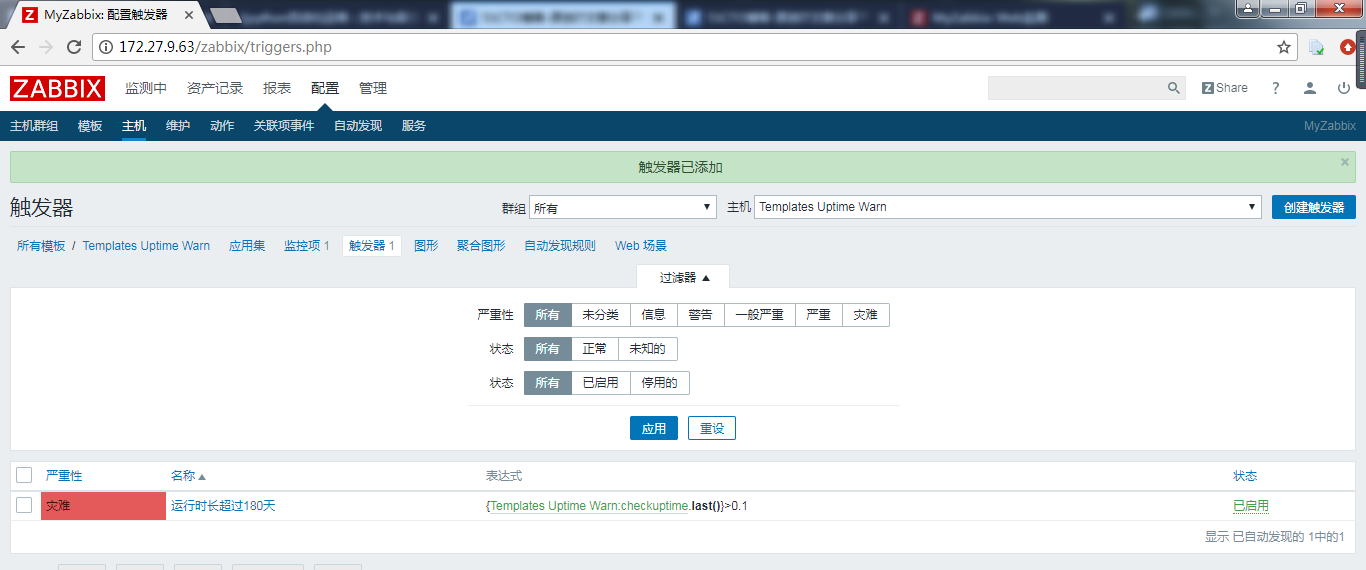The width and height of the screenshot is (1366, 570).
Task: Filter state by 正常
Action: tap(595, 349)
